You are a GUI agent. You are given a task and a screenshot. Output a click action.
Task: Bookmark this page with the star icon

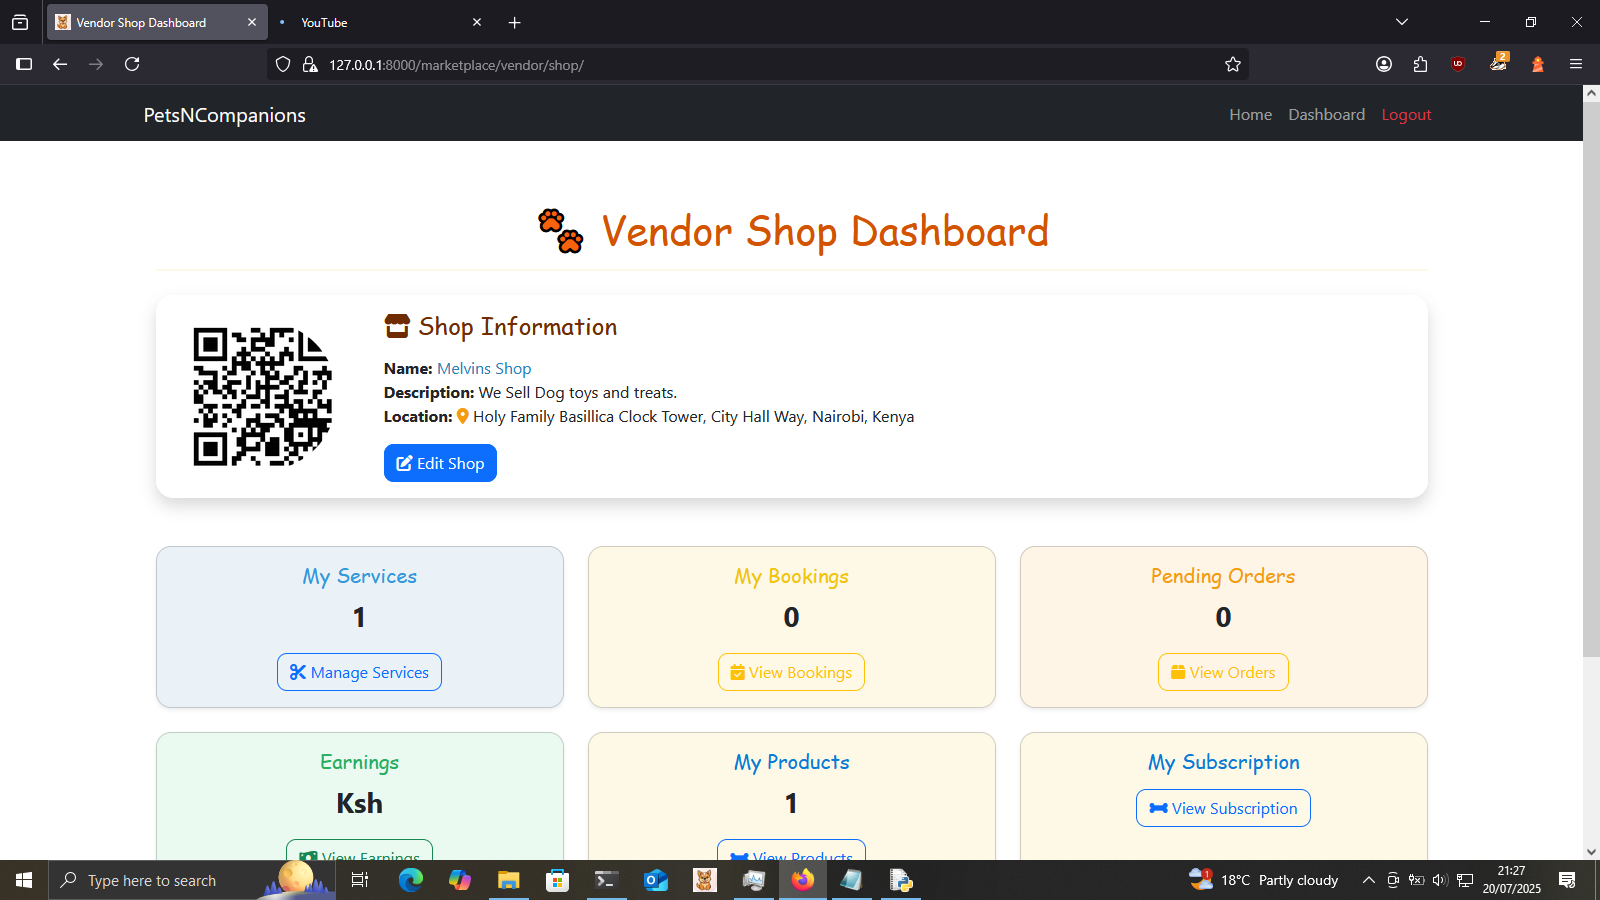(1233, 64)
